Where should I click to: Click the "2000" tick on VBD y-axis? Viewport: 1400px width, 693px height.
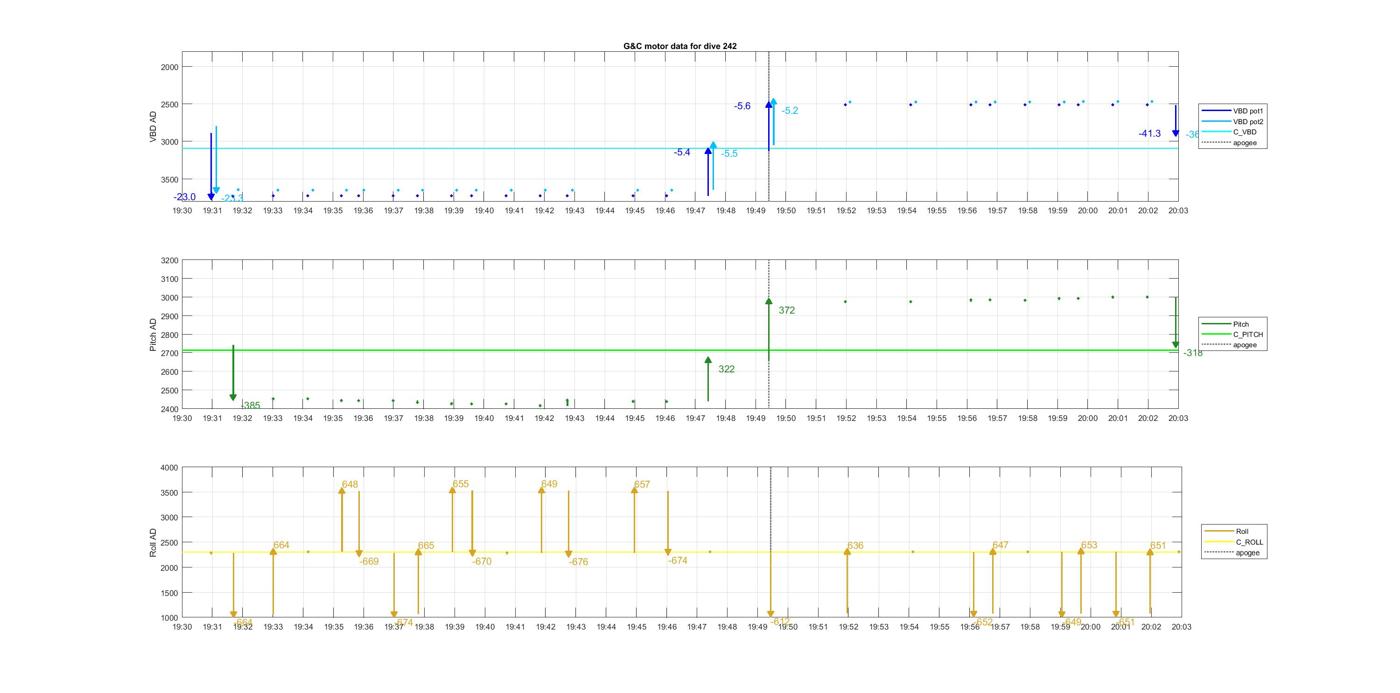pyautogui.click(x=169, y=67)
